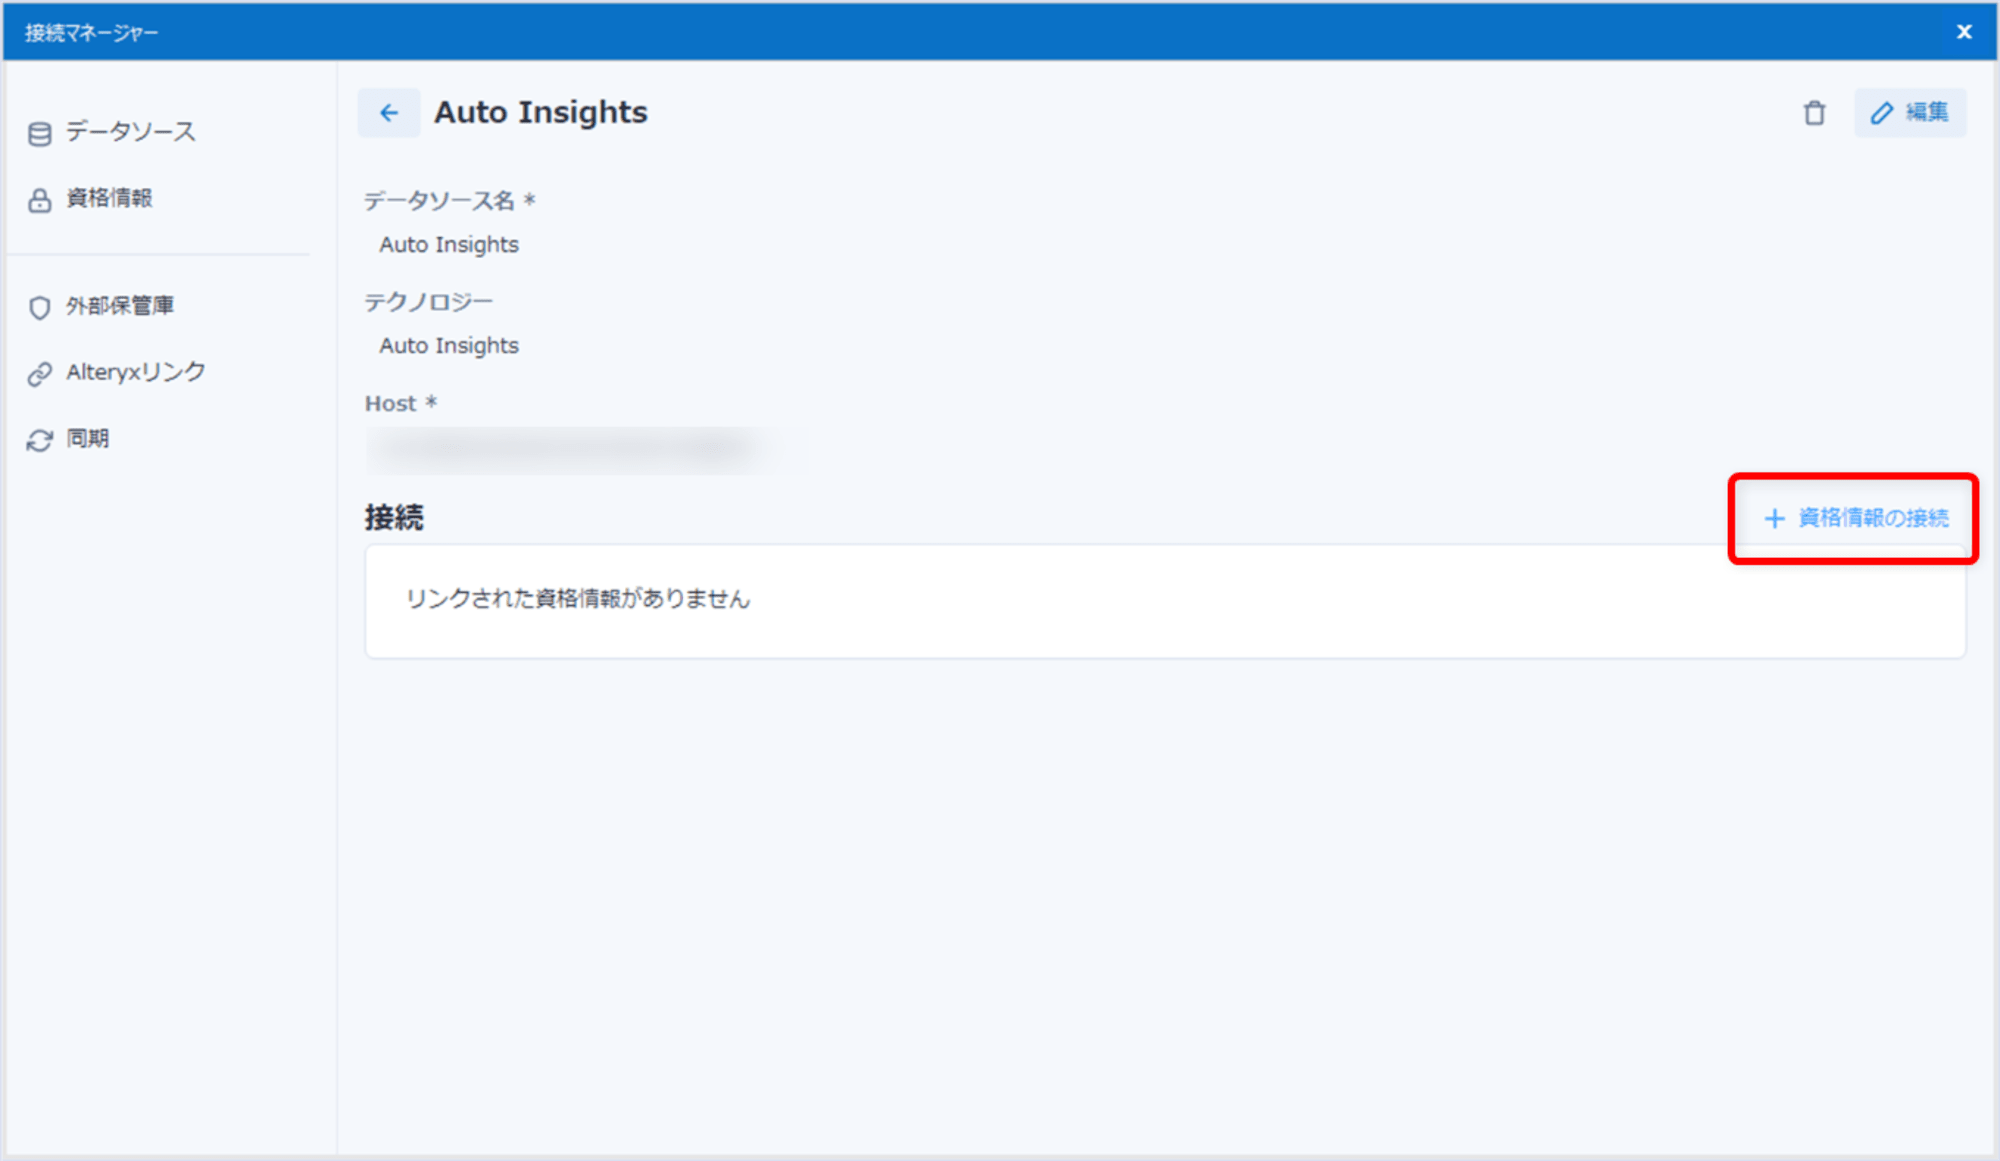Click the pencil icon on 編集
Screen dimensions: 2000x1161
(1882, 113)
